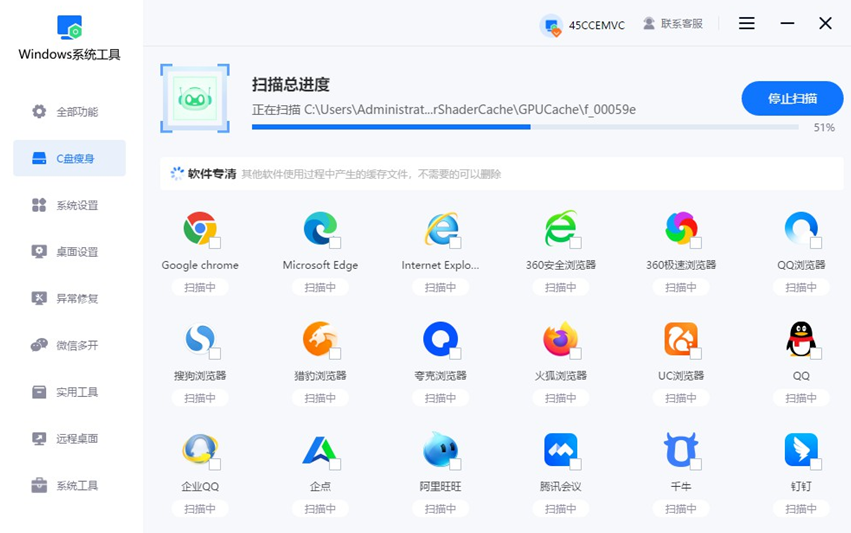Click the scanning file path text
851x533 pixels.
pyautogui.click(x=444, y=110)
